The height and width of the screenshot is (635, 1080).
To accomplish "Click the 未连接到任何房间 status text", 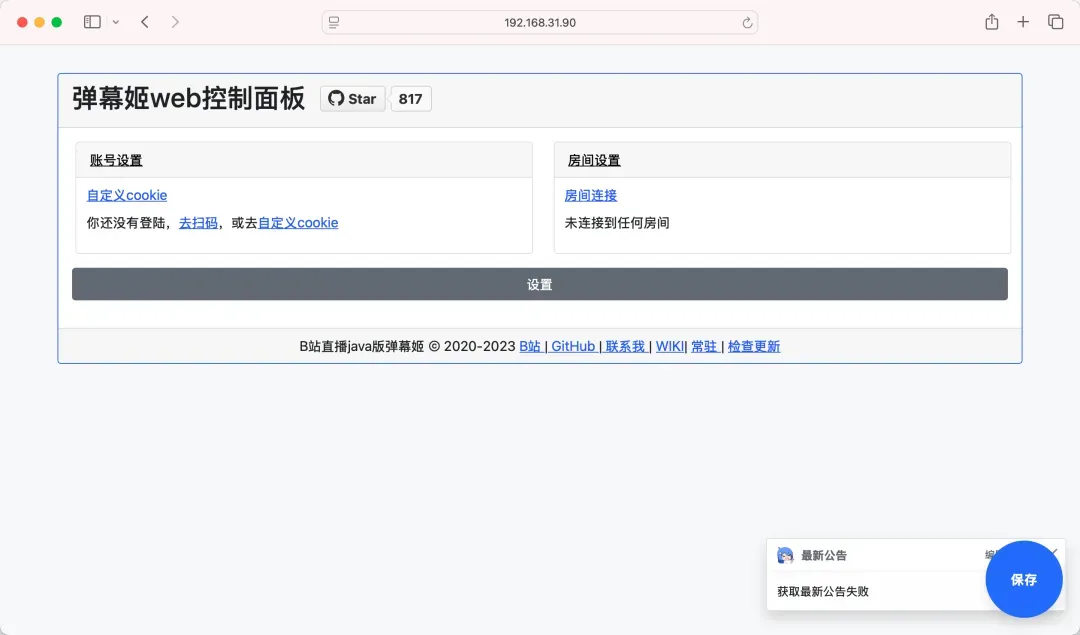I will (617, 222).
